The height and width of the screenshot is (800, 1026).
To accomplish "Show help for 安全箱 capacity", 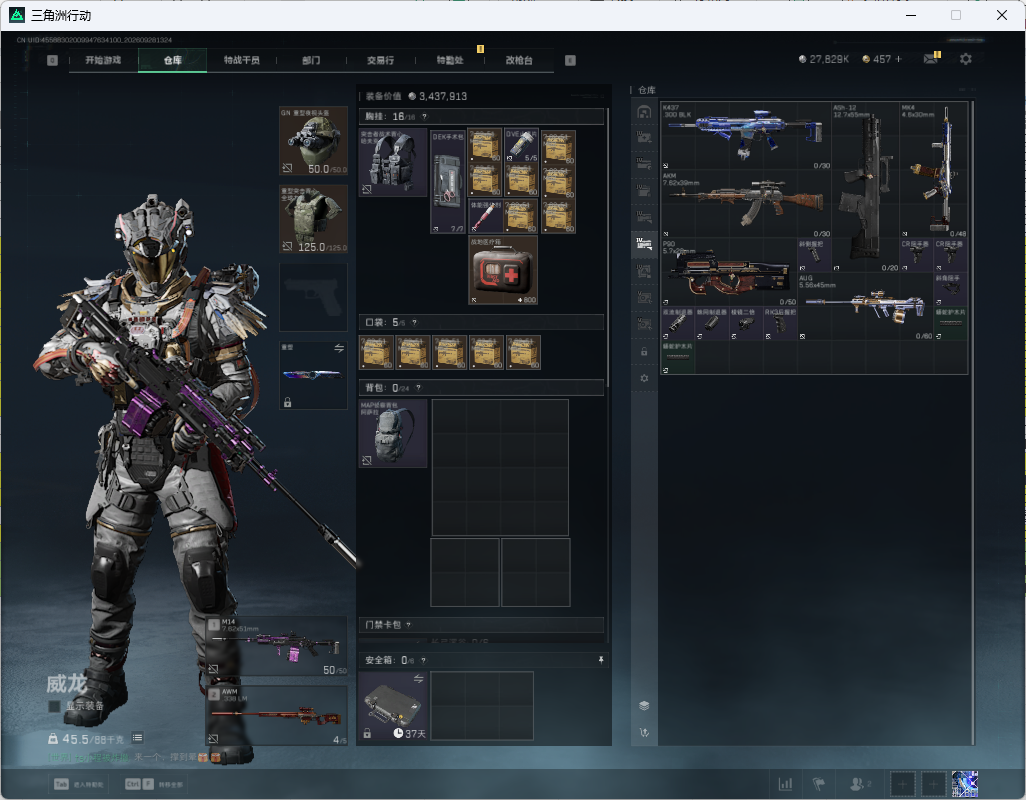I will 423,660.
